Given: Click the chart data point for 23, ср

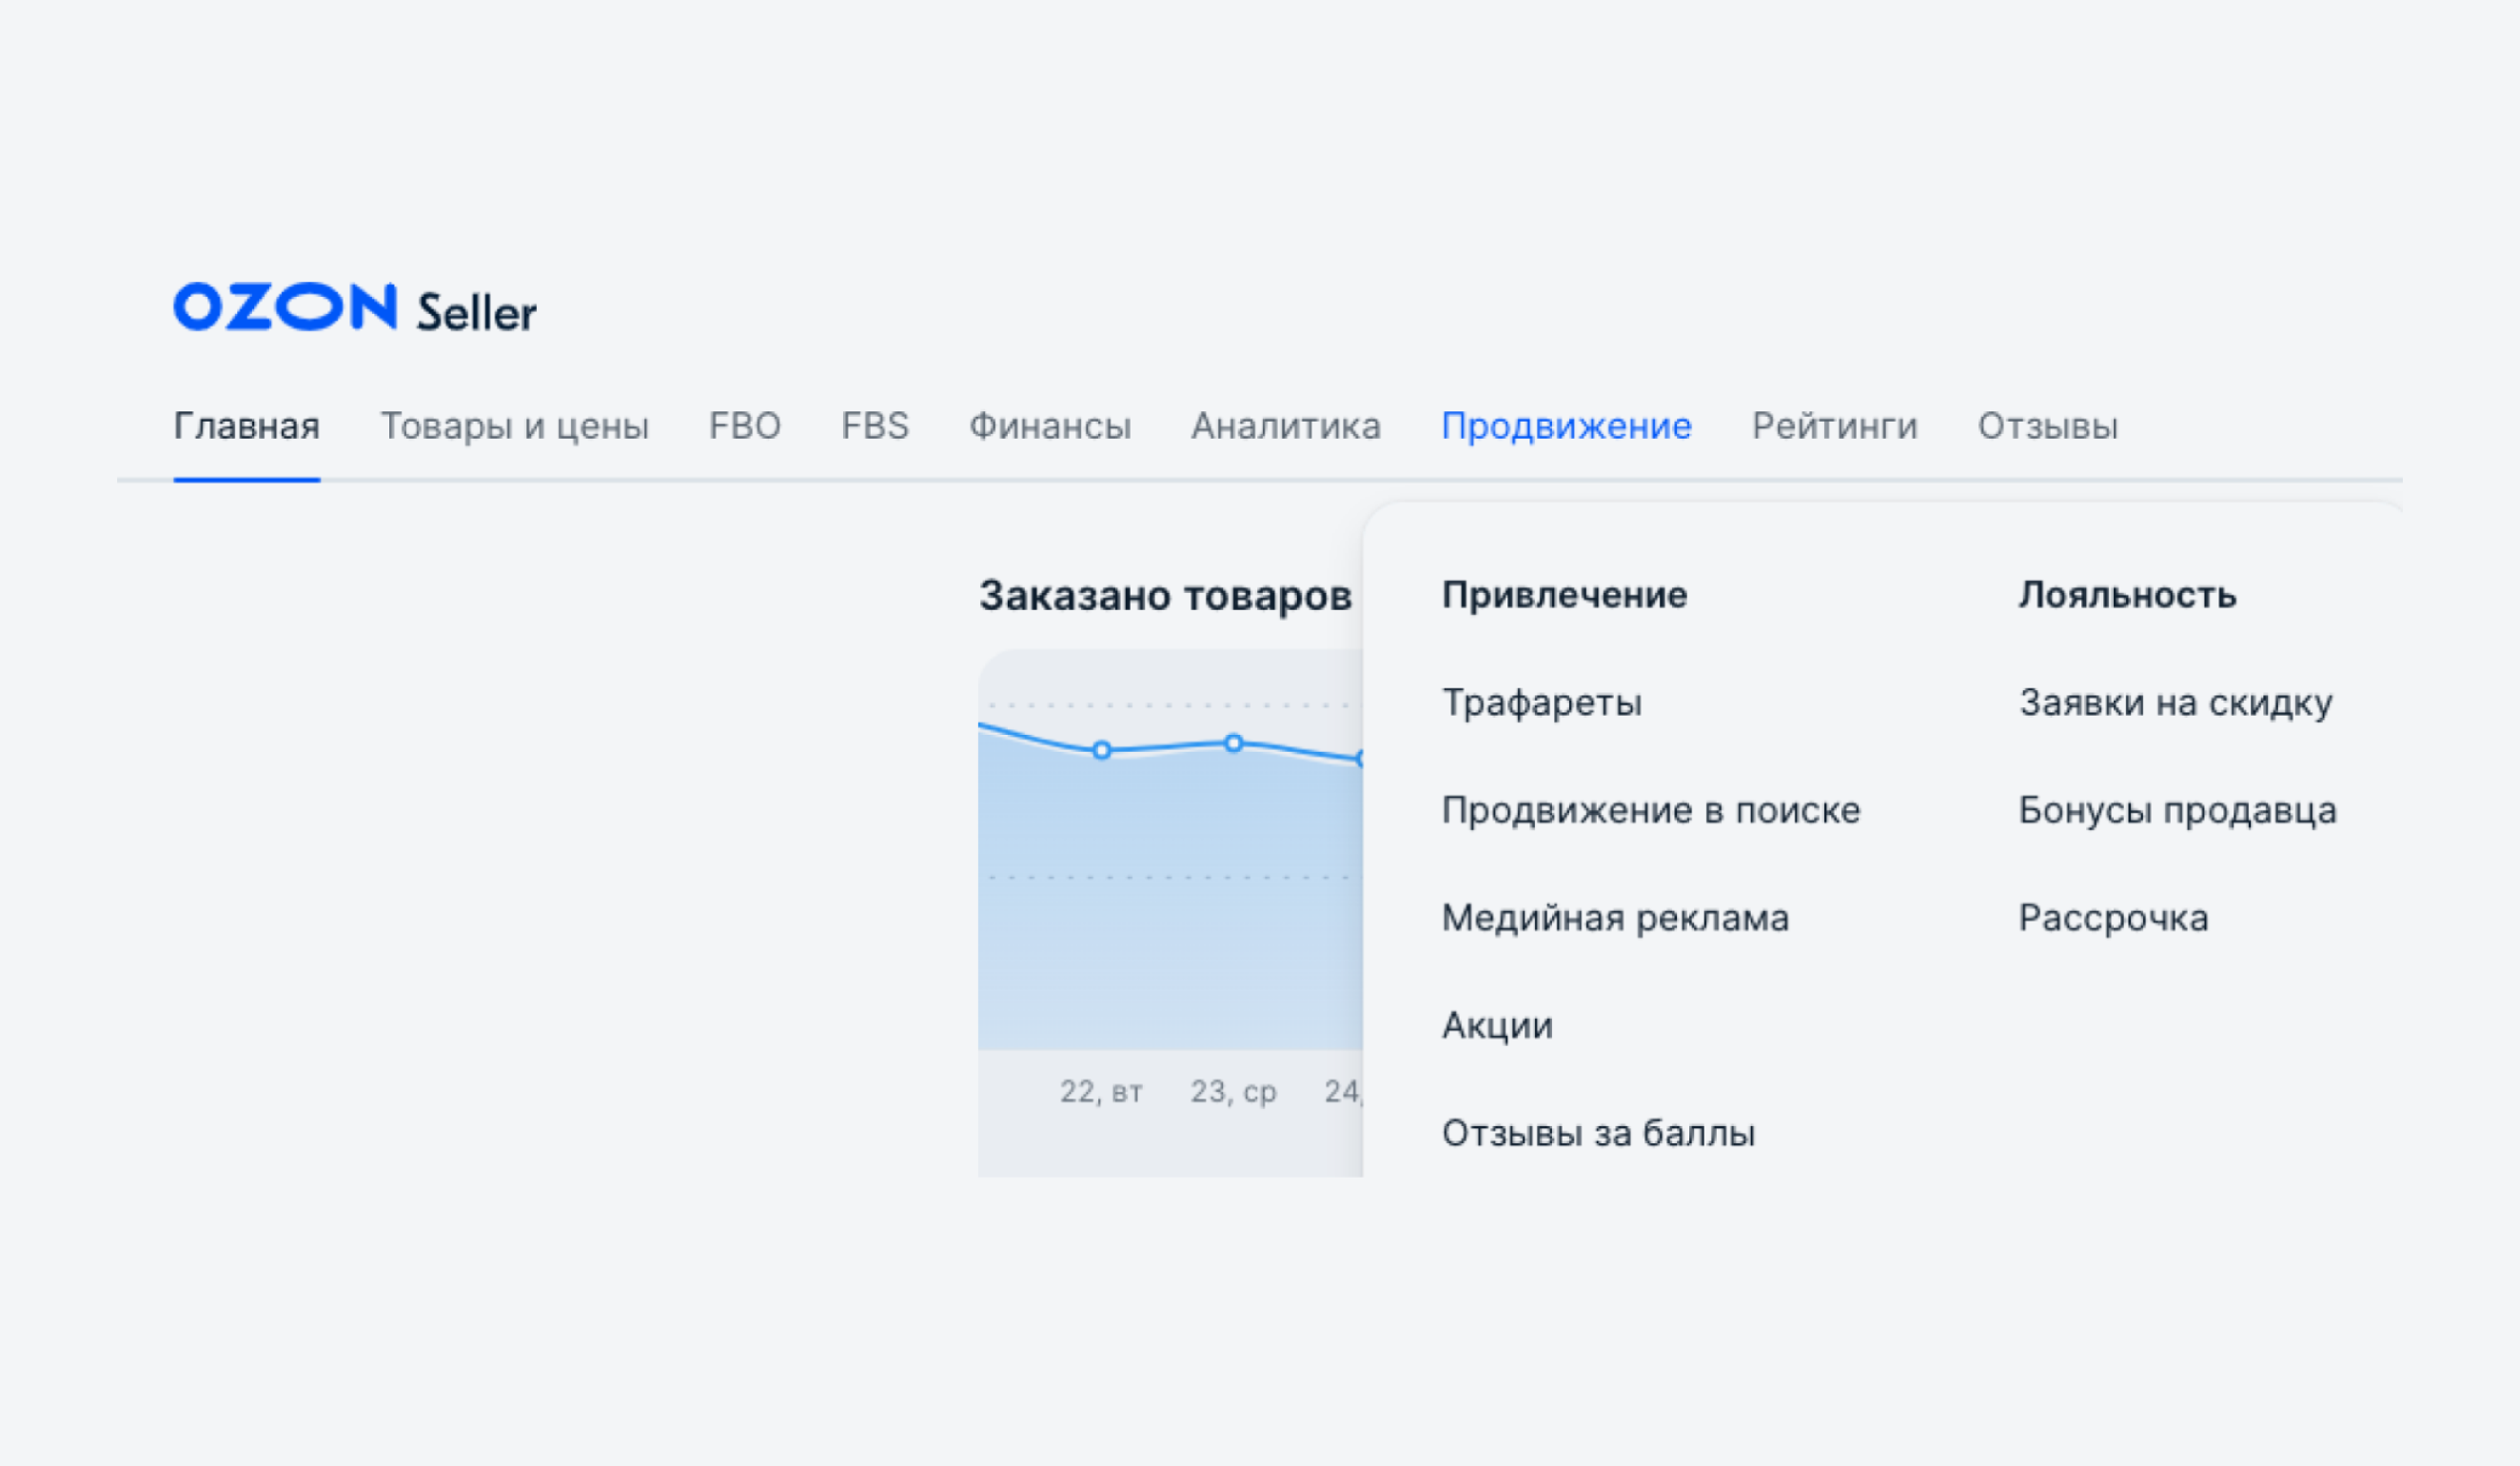Looking at the screenshot, I should [x=1234, y=743].
